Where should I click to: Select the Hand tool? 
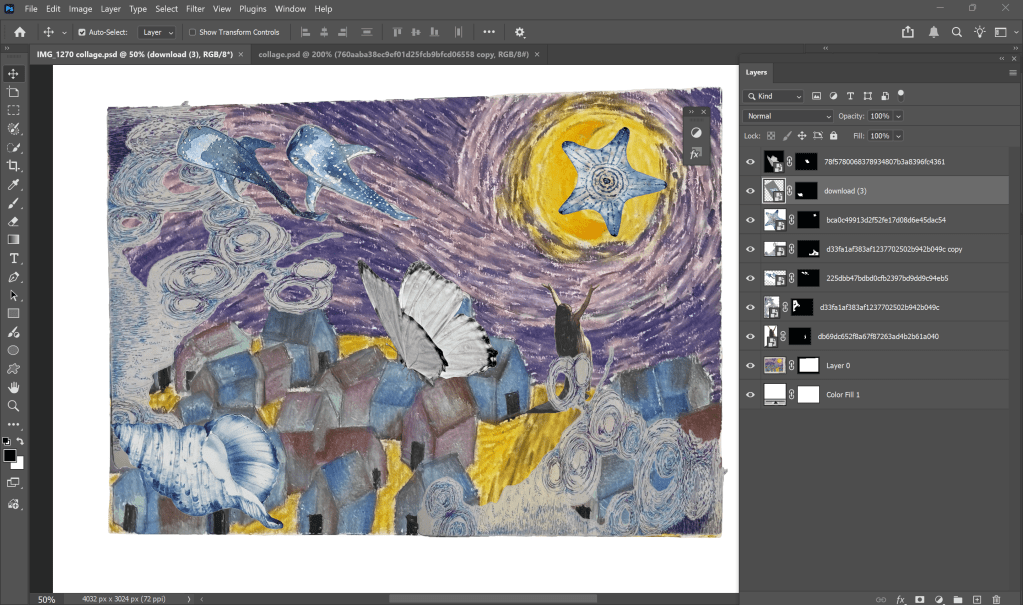pyautogui.click(x=13, y=388)
